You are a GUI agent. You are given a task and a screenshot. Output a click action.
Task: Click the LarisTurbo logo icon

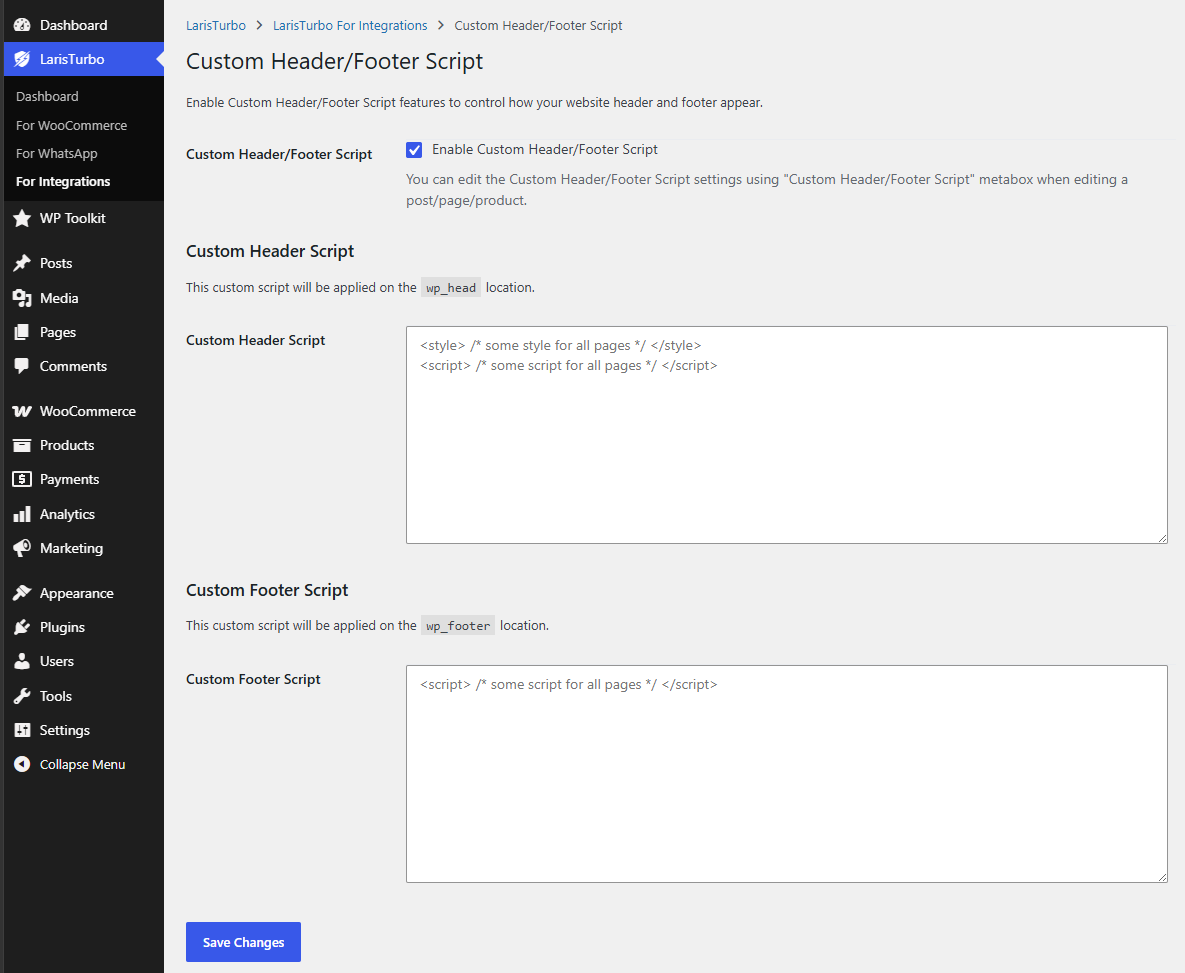(22, 59)
